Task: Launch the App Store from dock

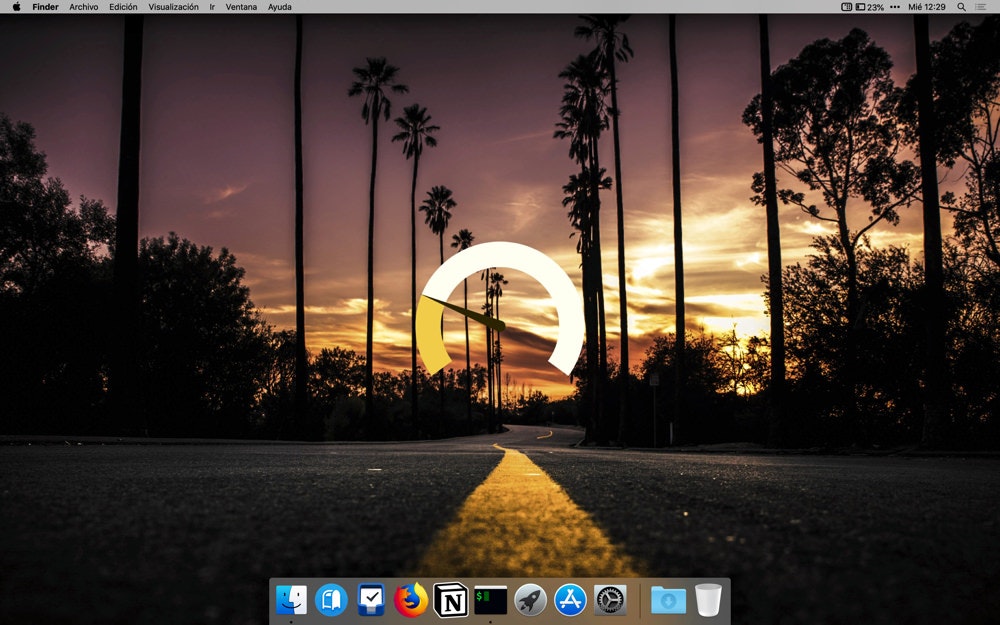Action: [x=570, y=600]
